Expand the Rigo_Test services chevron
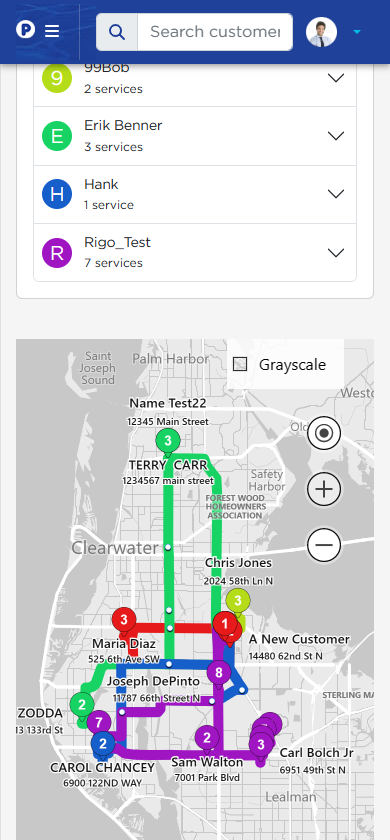Viewport: 390px width, 840px height. point(336,252)
